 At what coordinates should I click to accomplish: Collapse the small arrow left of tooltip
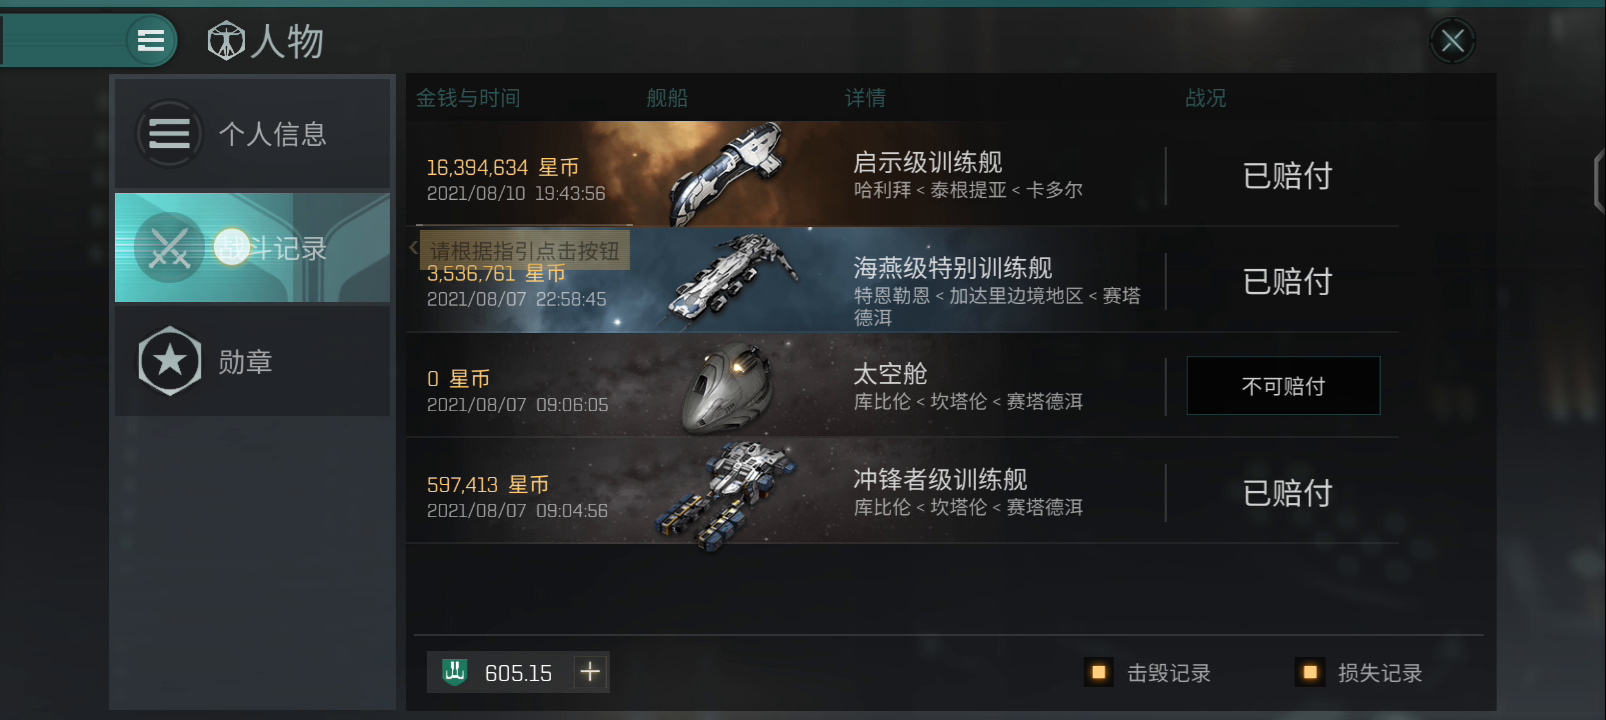click(x=413, y=248)
